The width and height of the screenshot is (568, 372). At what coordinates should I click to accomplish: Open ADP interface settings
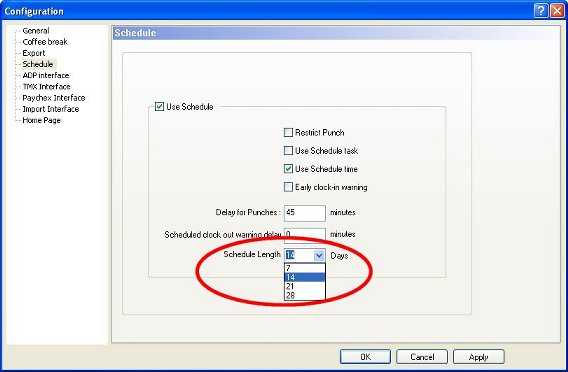(x=46, y=76)
